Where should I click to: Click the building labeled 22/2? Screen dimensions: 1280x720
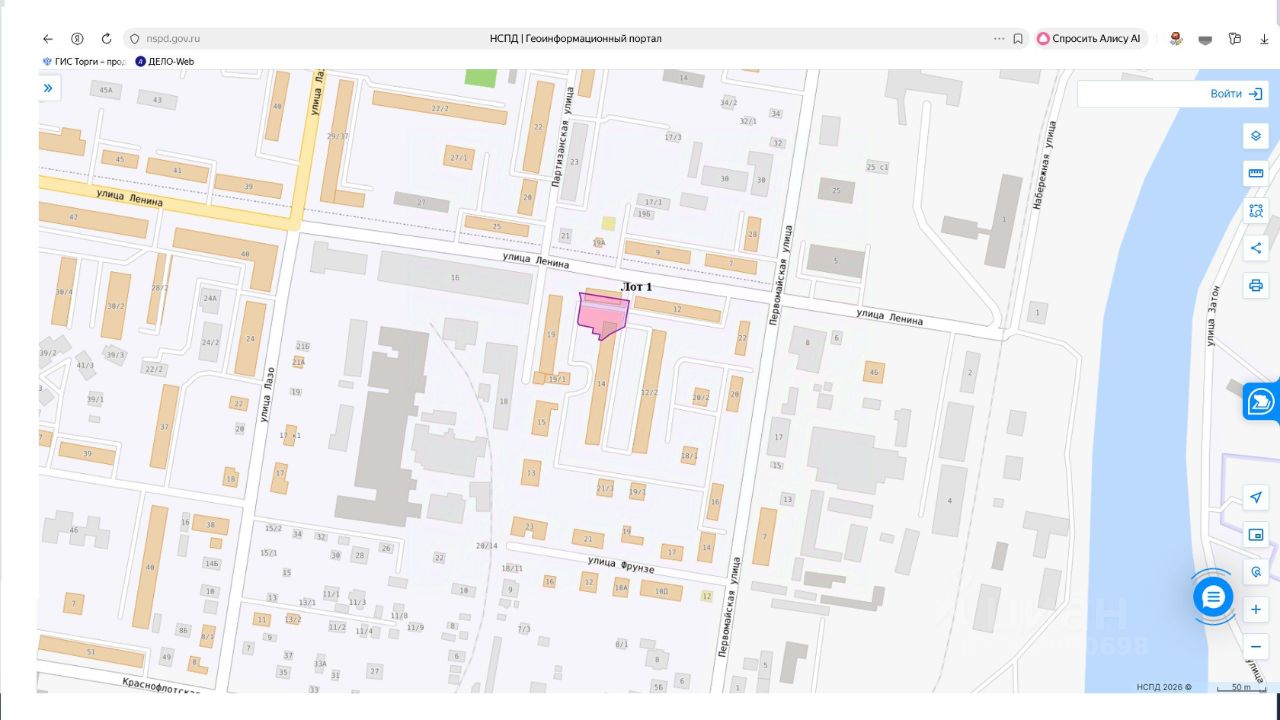pyautogui.click(x=440, y=107)
